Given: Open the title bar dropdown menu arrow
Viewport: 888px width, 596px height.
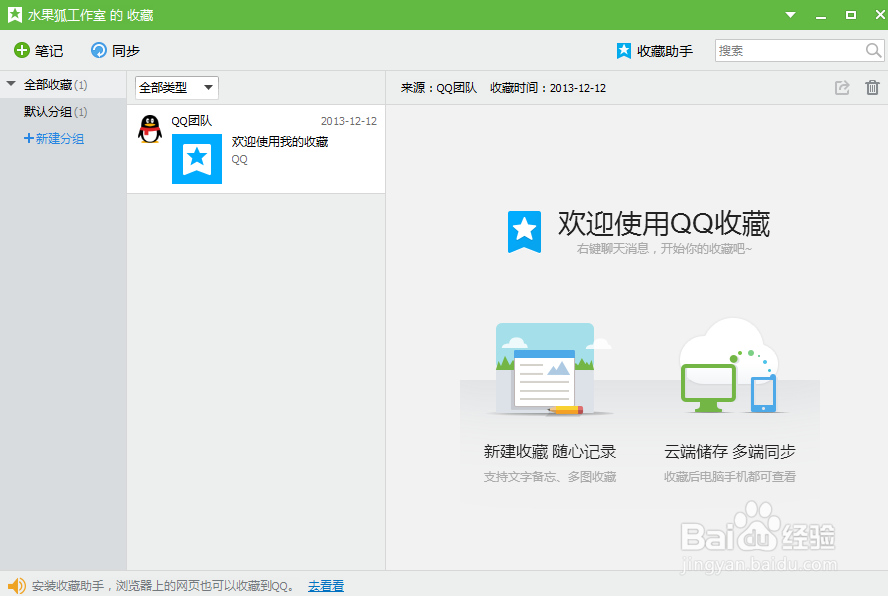Looking at the screenshot, I should (x=789, y=15).
